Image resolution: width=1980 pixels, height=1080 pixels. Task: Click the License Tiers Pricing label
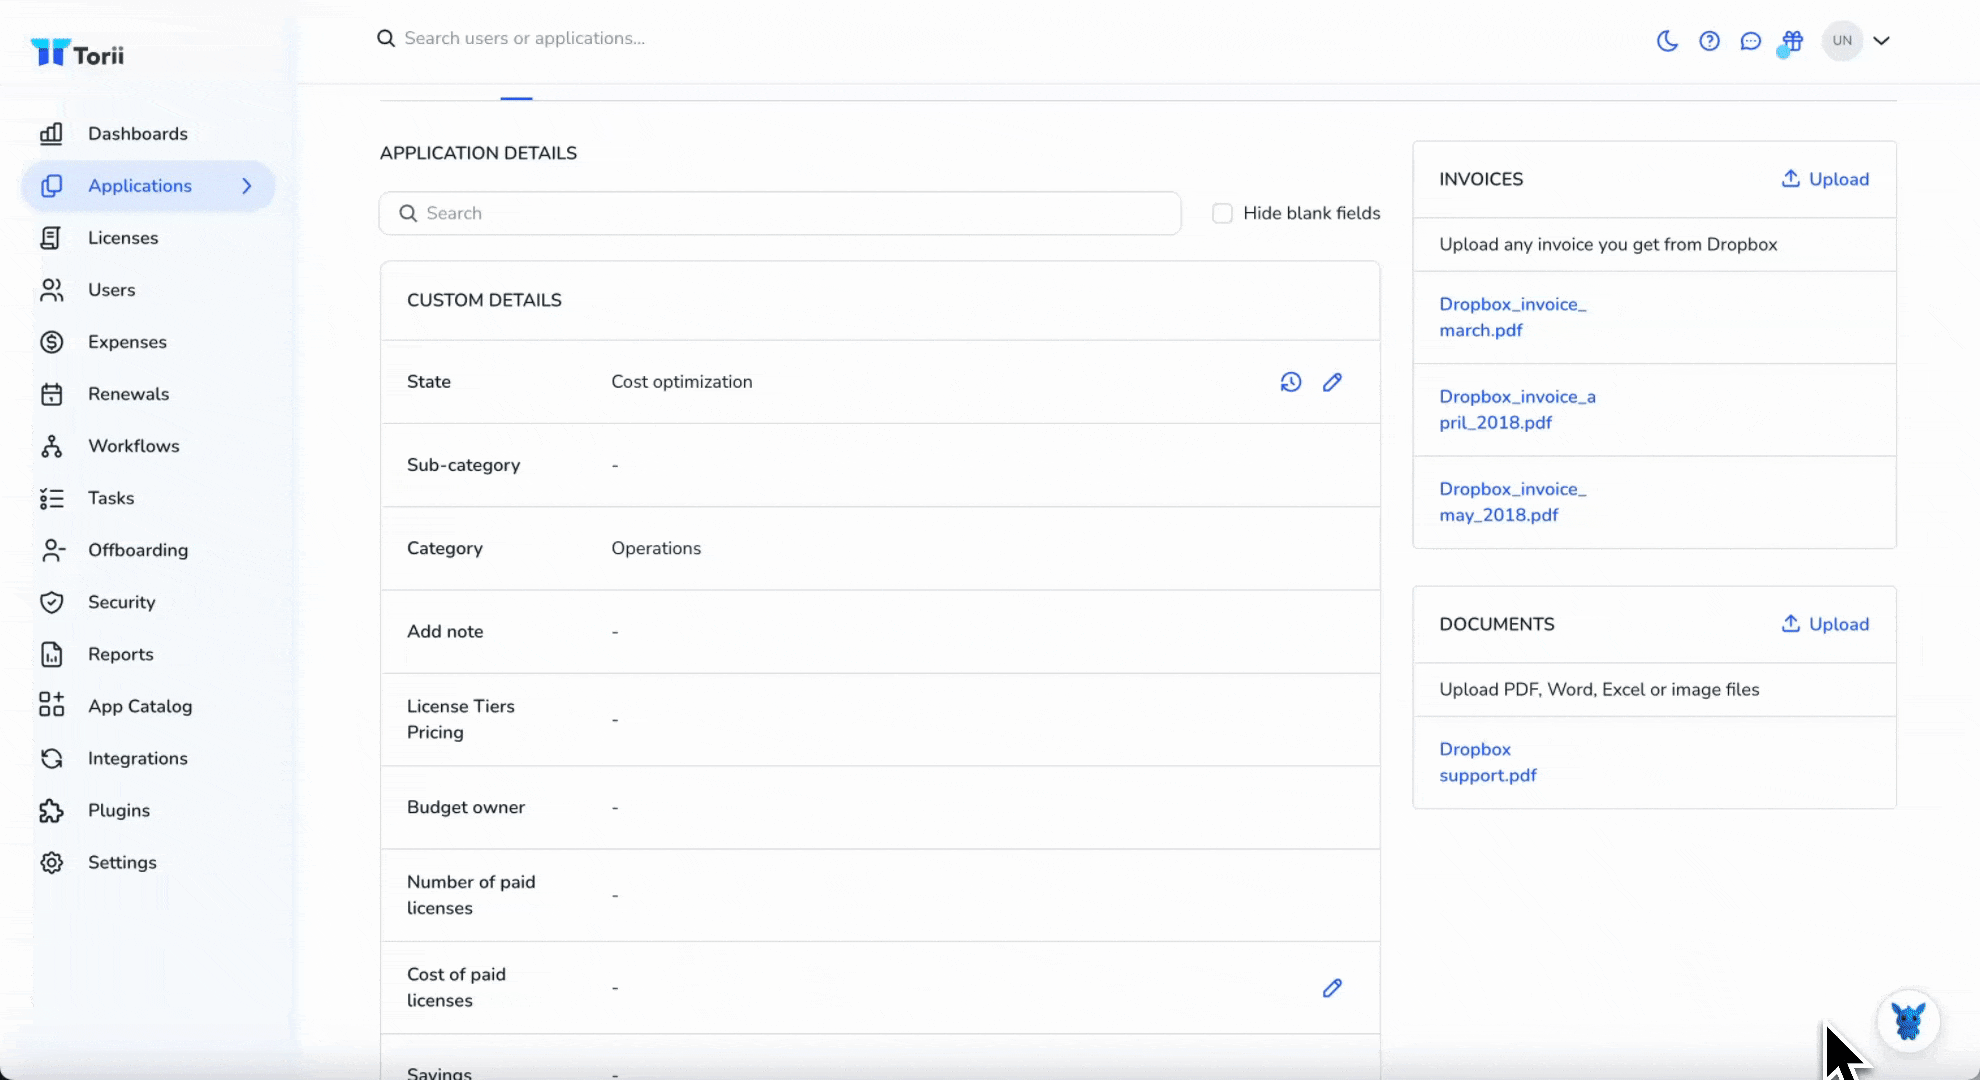pyautogui.click(x=461, y=719)
